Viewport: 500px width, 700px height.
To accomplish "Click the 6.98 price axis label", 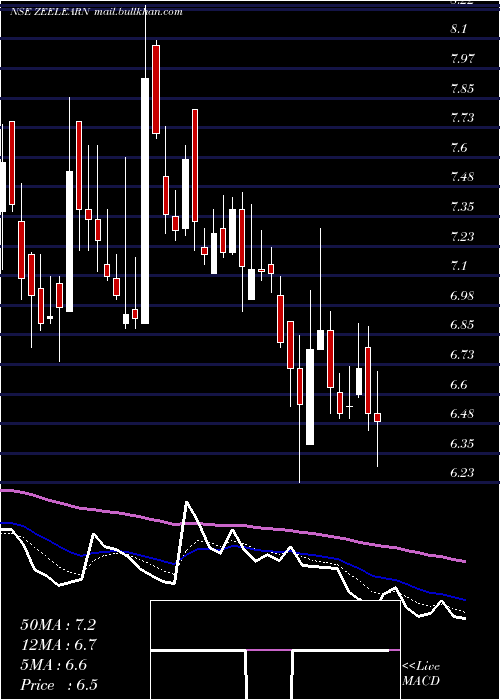I will (x=462, y=296).
